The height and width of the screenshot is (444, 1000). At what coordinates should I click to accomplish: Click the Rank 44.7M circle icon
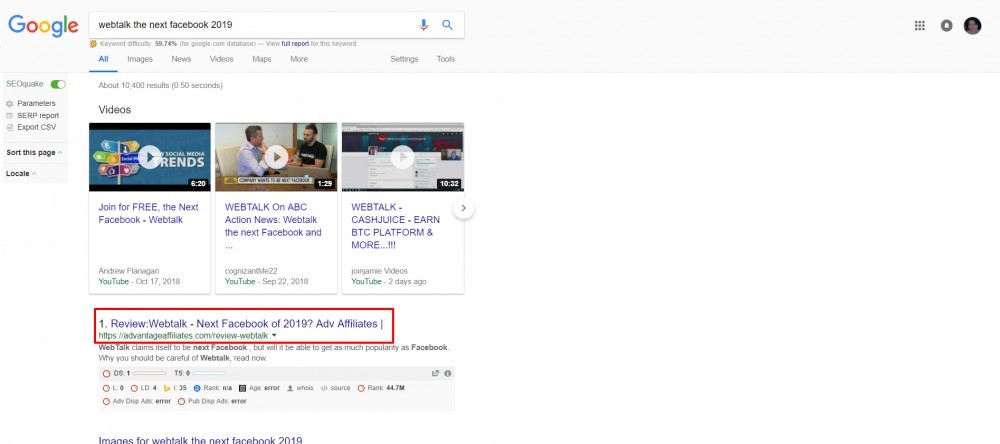pyautogui.click(x=361, y=388)
